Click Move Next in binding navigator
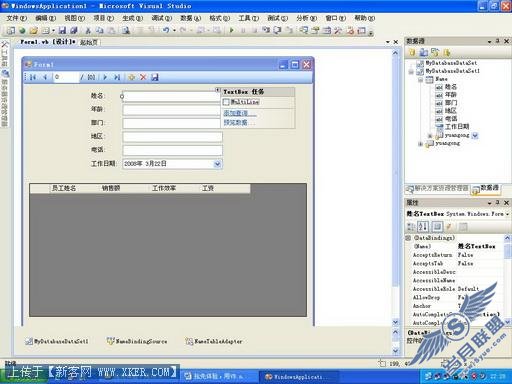 click(105, 77)
